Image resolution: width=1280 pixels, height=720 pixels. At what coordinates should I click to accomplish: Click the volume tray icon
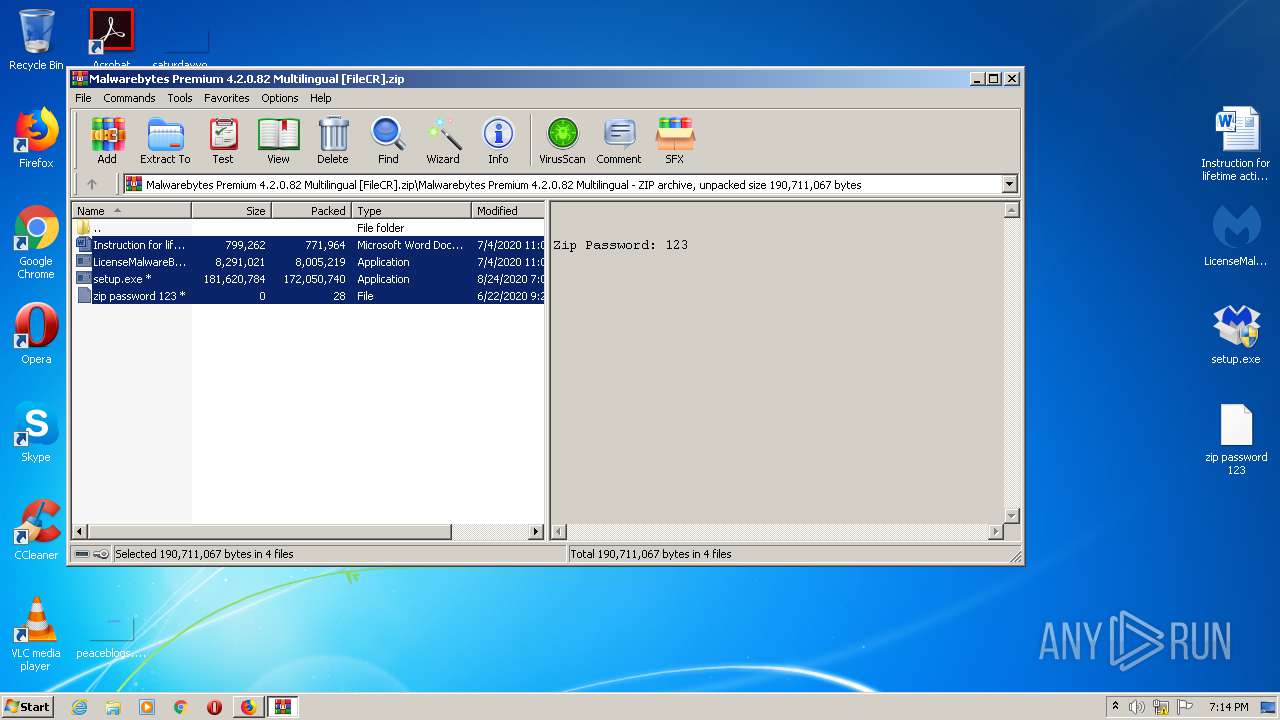click(1137, 707)
